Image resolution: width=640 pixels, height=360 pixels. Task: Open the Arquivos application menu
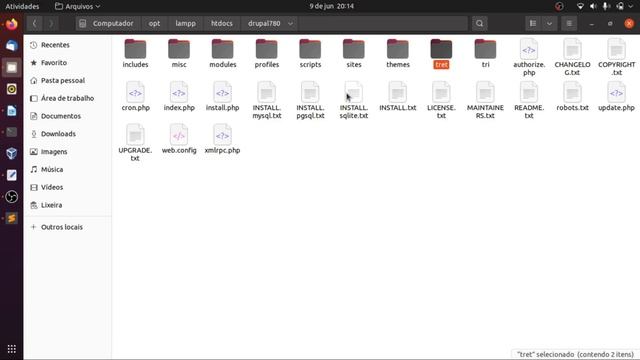pyautogui.click(x=78, y=6)
